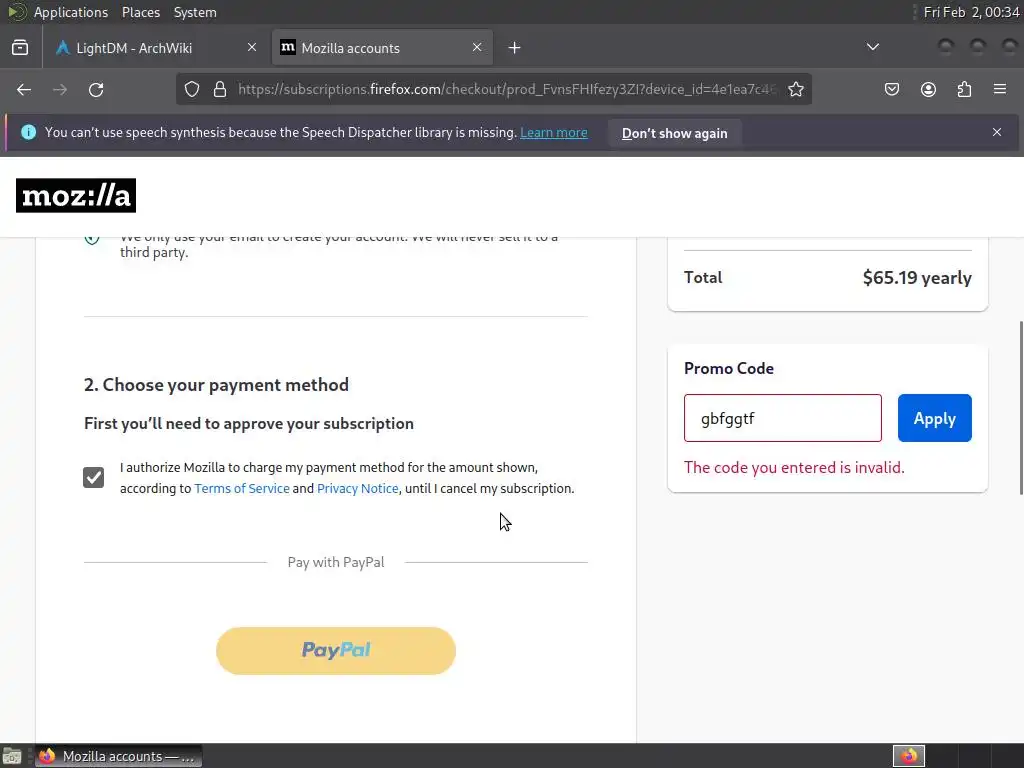Image resolution: width=1024 pixels, height=768 pixels.
Task: Open the Terms of Service link
Action: tap(242, 489)
